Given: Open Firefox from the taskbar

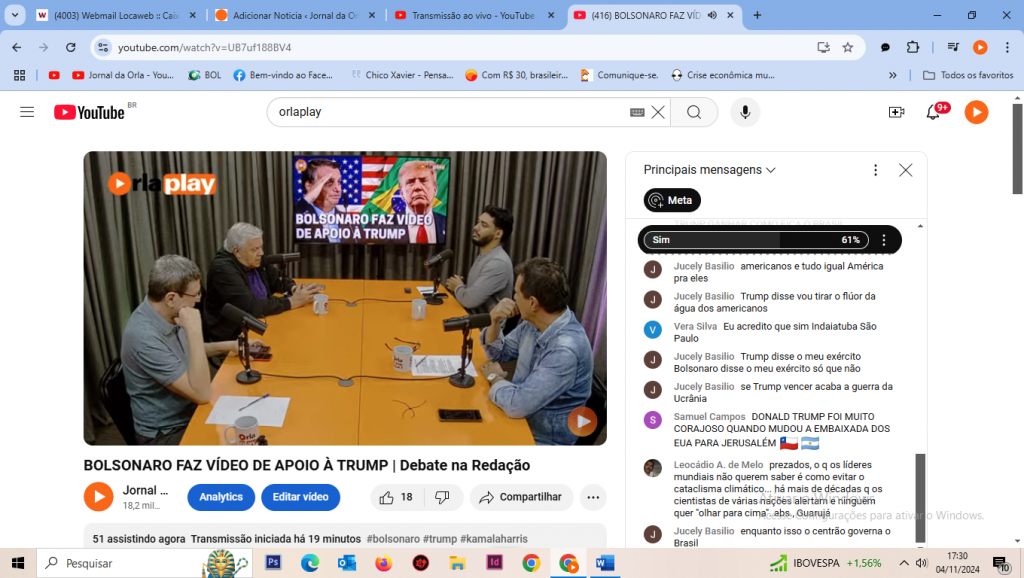Looking at the screenshot, I should 383,563.
